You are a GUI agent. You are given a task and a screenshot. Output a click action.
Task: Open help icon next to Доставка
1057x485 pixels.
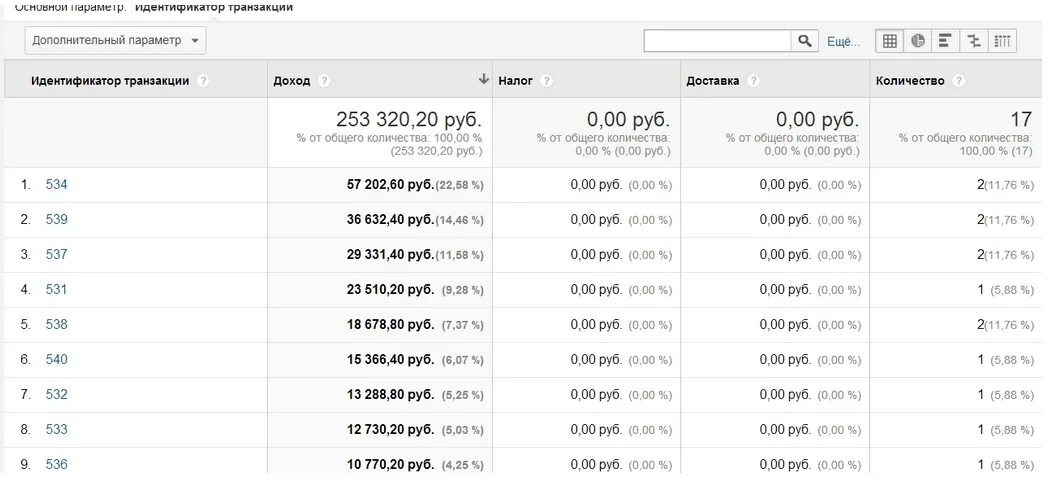point(753,81)
